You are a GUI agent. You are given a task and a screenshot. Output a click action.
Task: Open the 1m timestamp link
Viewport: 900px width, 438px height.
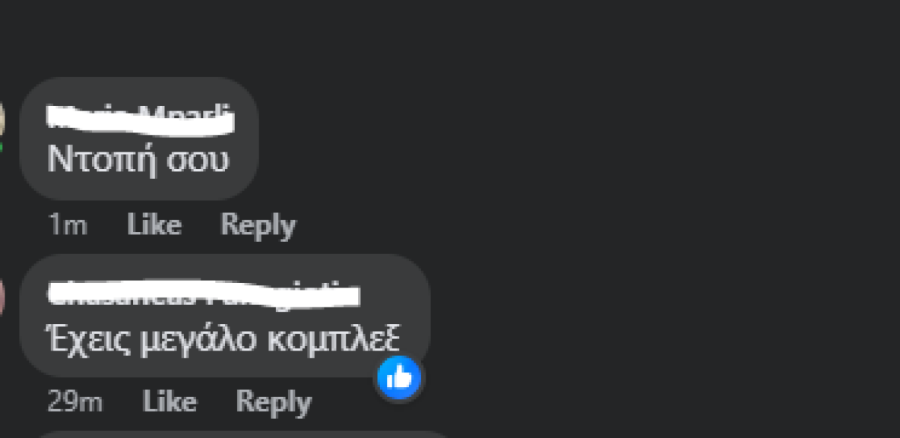click(x=67, y=225)
